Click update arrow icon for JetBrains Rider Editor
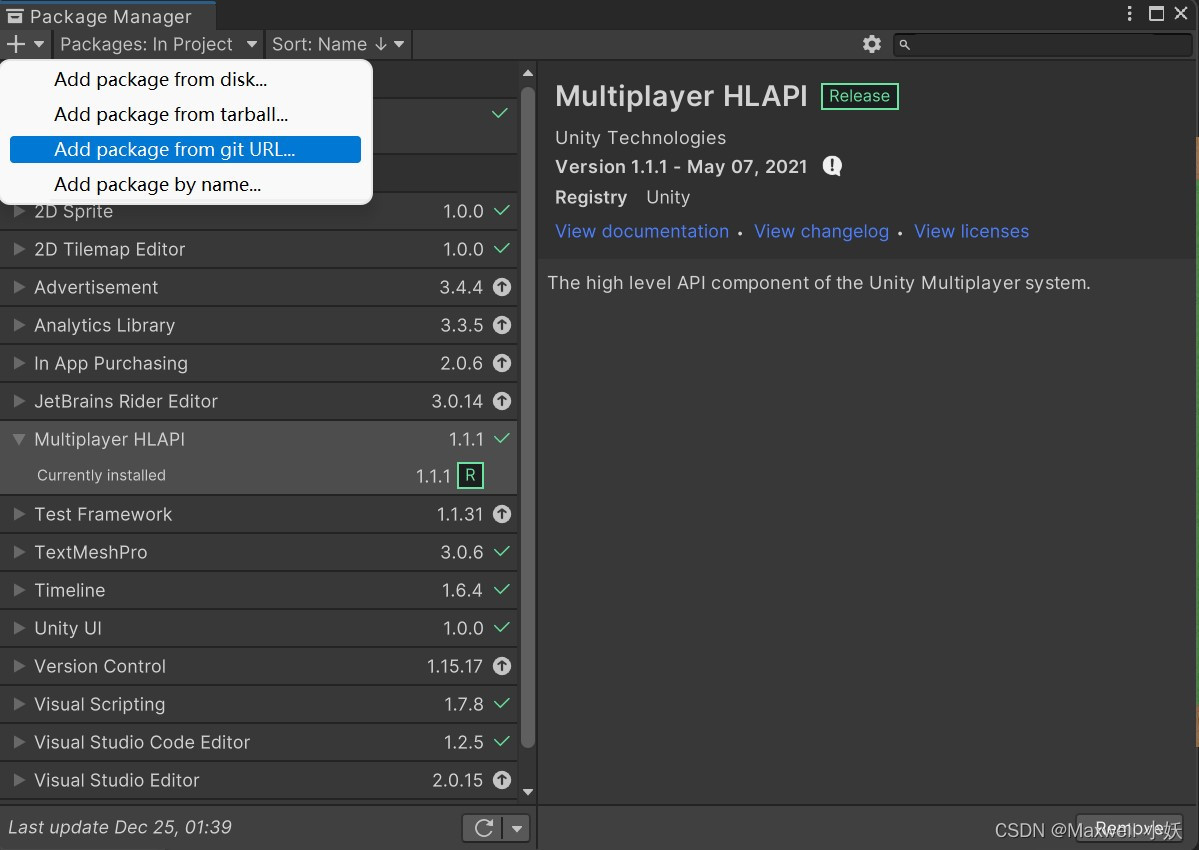Viewport: 1199px width, 850px height. coord(502,401)
